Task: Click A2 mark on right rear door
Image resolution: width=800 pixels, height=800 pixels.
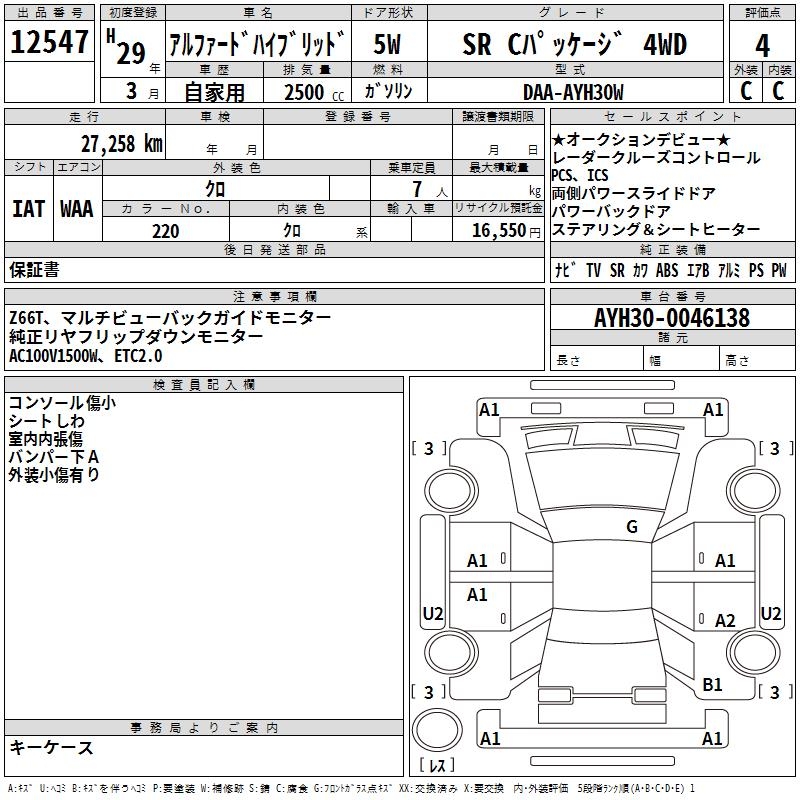Action: [724, 620]
